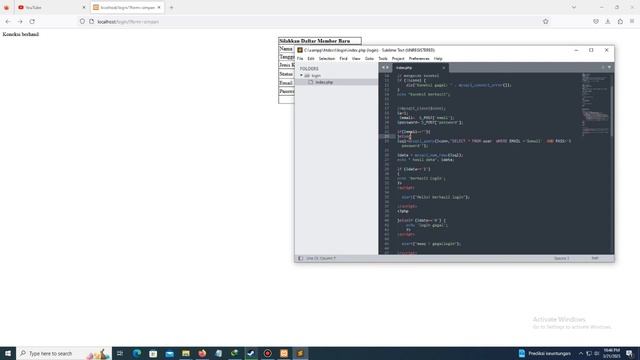Click the PHP syntax selector in status bar
The image size is (640, 360).
point(595,258)
